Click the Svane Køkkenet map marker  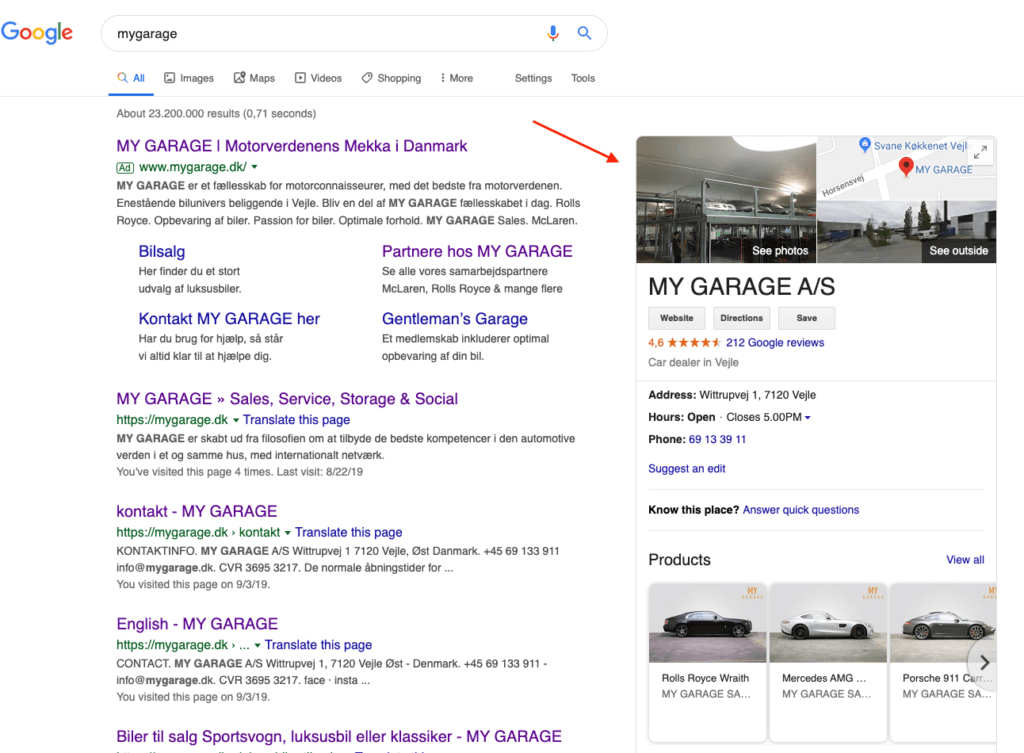point(865,145)
